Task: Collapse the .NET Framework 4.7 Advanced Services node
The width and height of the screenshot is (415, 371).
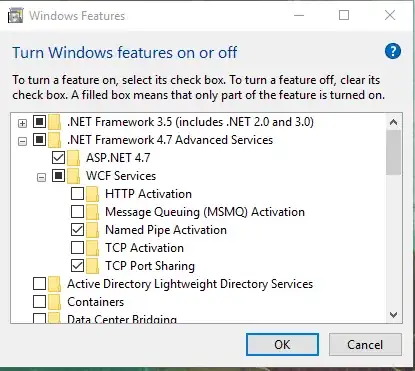Action: pos(22,141)
